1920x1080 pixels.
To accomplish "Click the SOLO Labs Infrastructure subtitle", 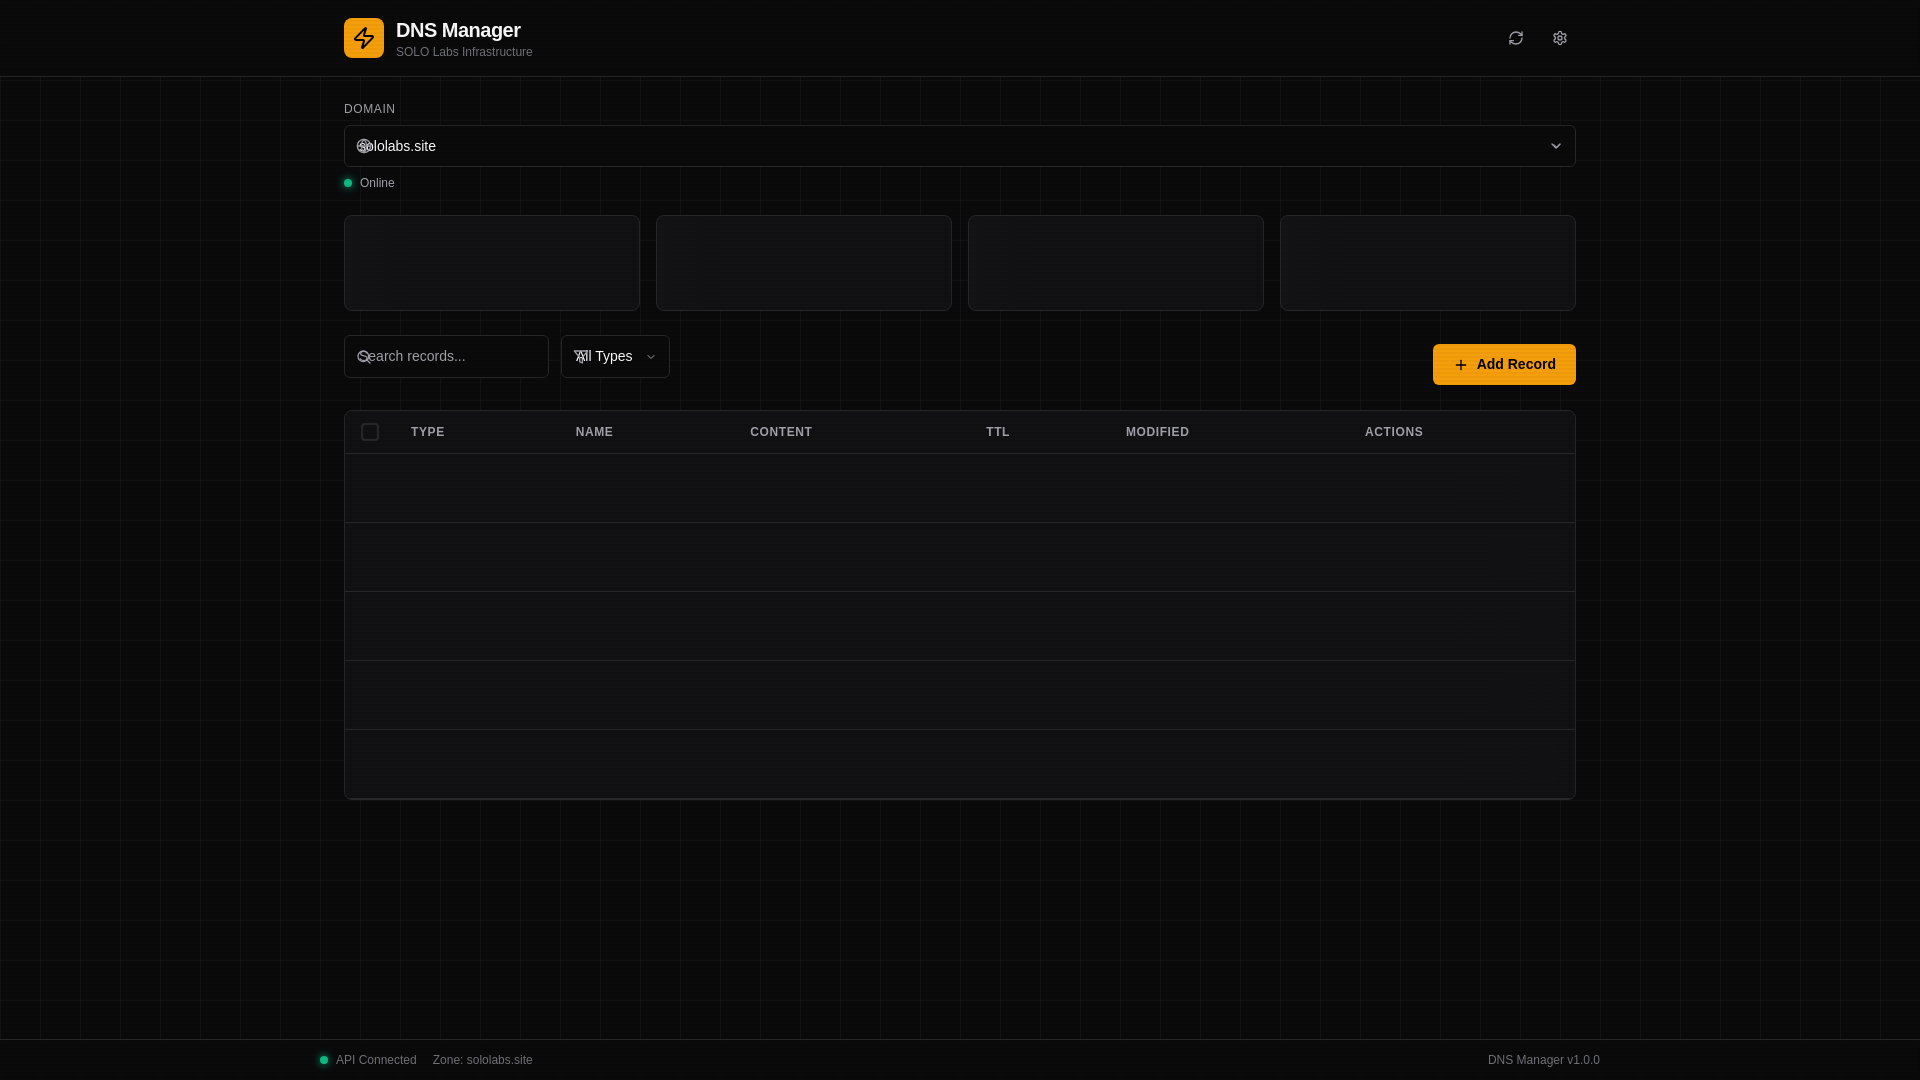I will coord(464,52).
